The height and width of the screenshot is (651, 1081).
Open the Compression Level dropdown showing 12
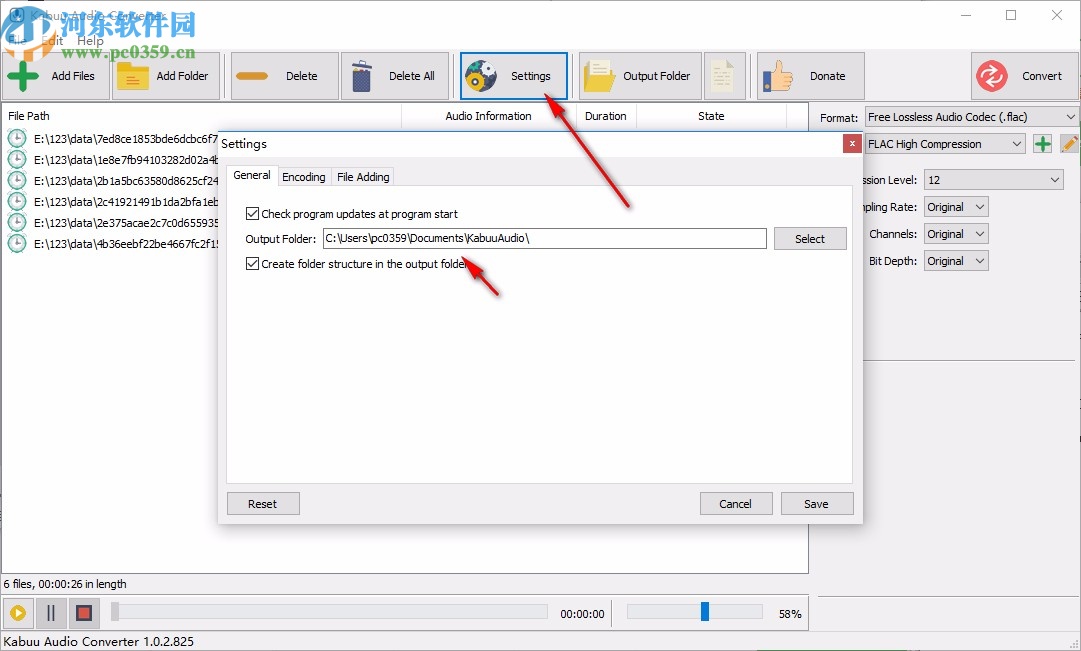(x=993, y=179)
